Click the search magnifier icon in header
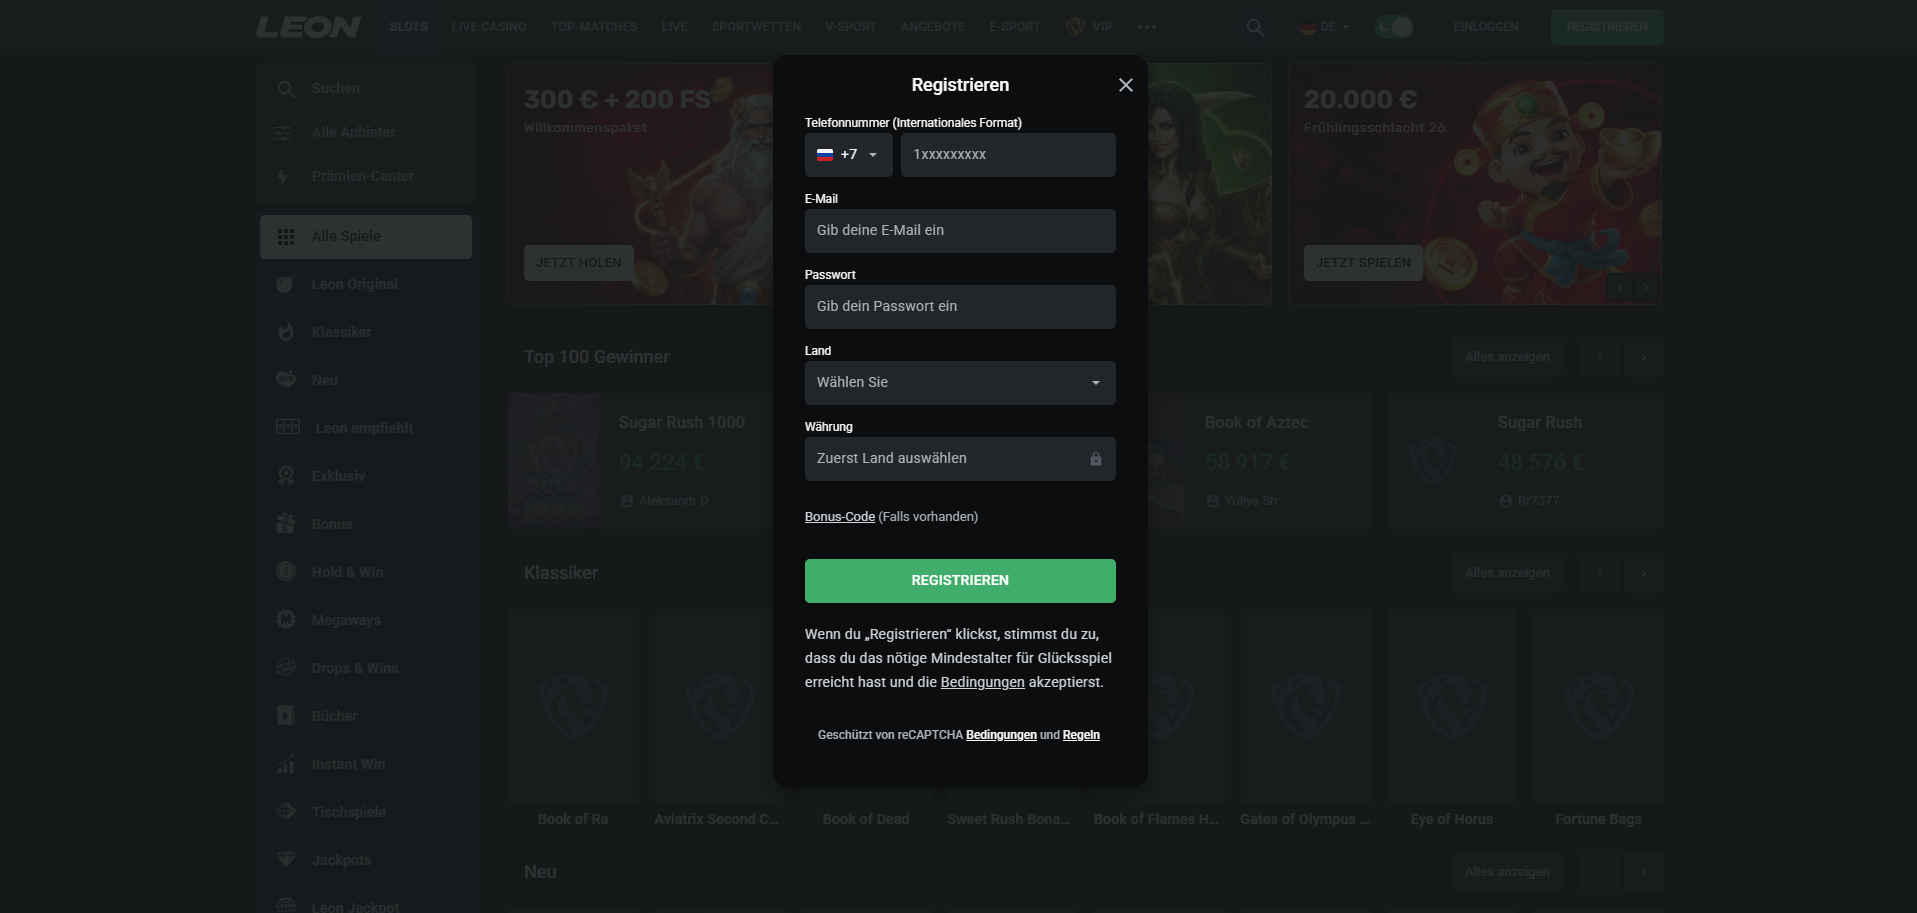The height and width of the screenshot is (913, 1917). 1255,28
